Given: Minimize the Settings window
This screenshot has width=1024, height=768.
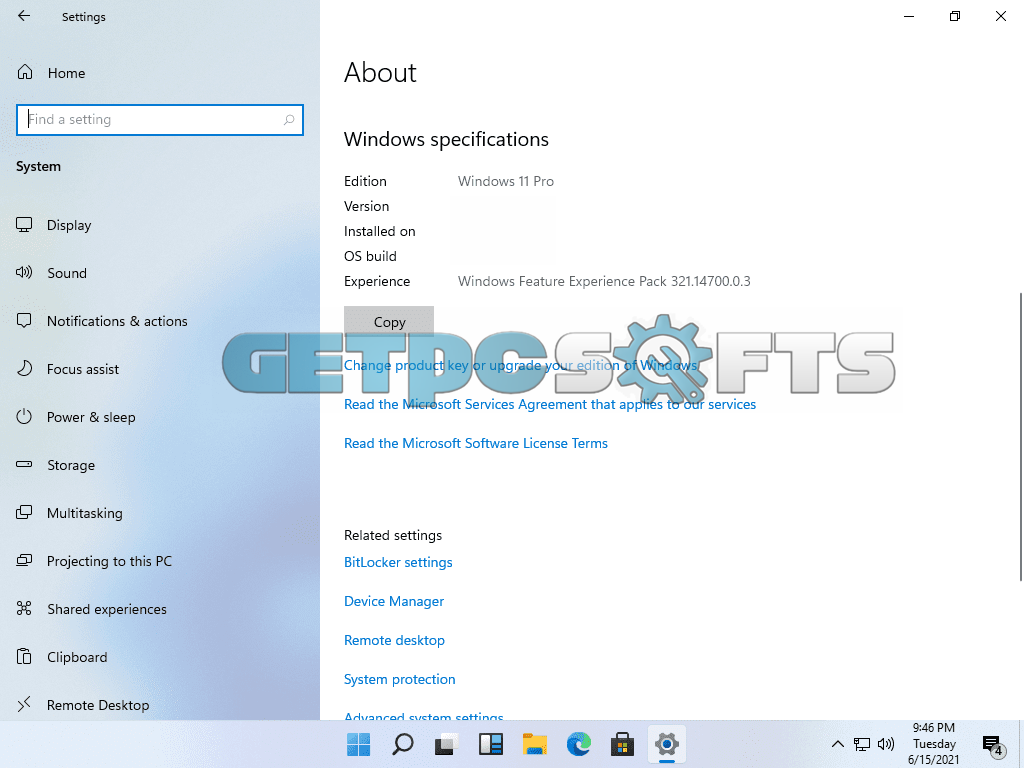Looking at the screenshot, I should tap(908, 16).
